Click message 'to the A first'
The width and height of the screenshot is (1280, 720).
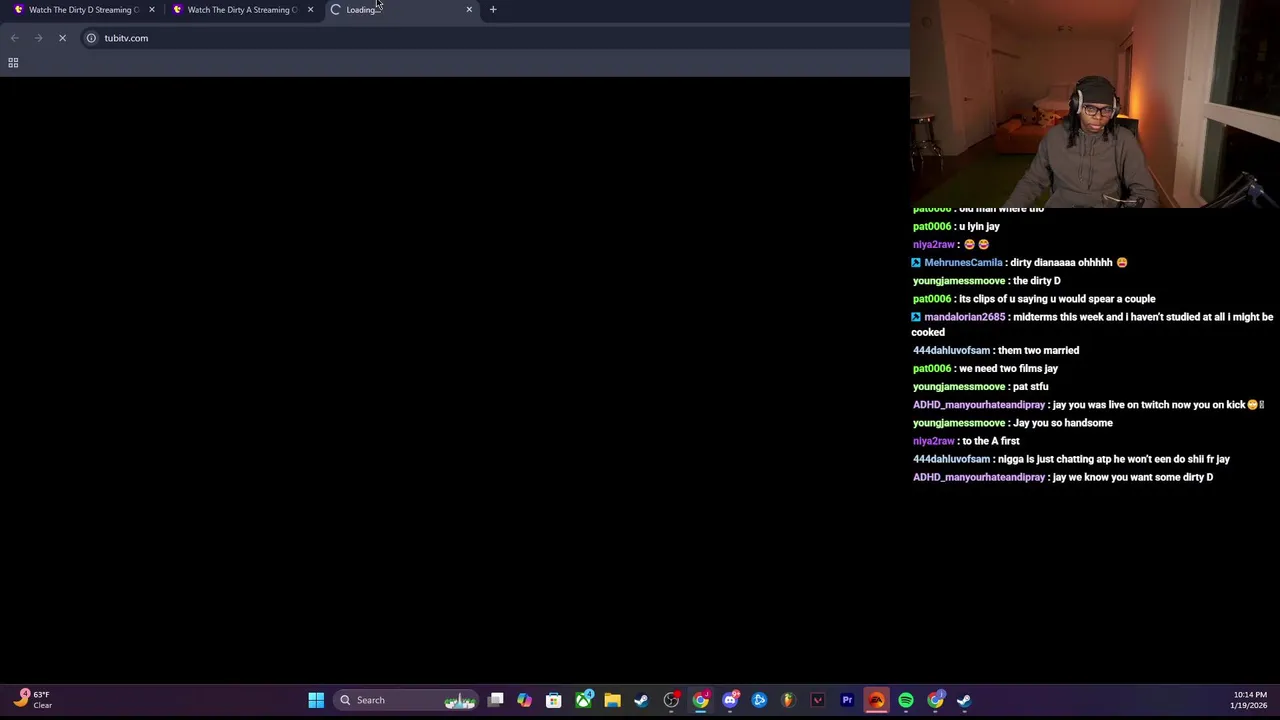click(991, 441)
